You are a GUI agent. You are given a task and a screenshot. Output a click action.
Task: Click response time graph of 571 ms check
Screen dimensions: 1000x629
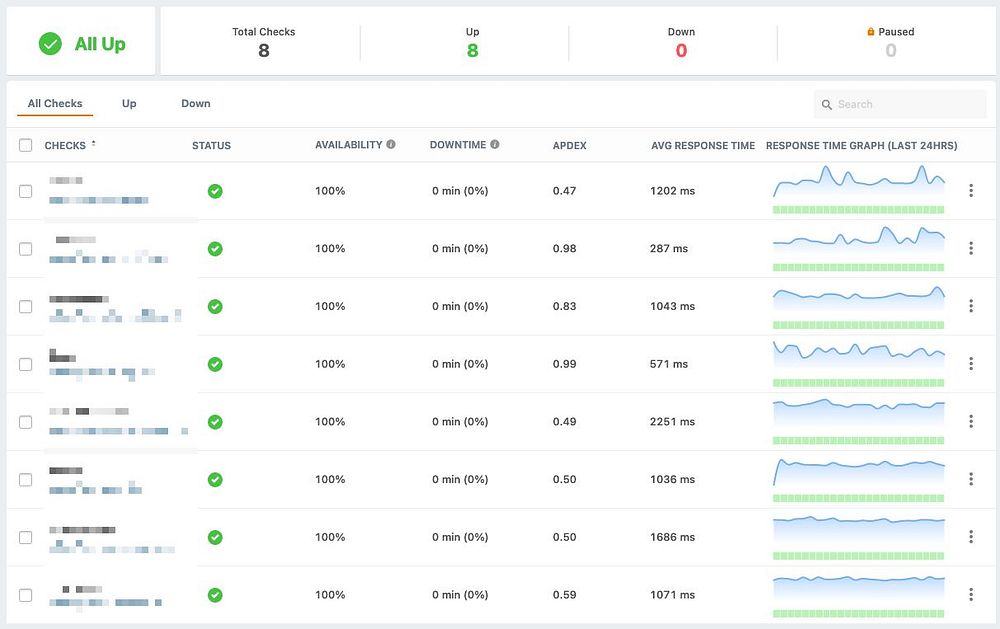tap(858, 364)
